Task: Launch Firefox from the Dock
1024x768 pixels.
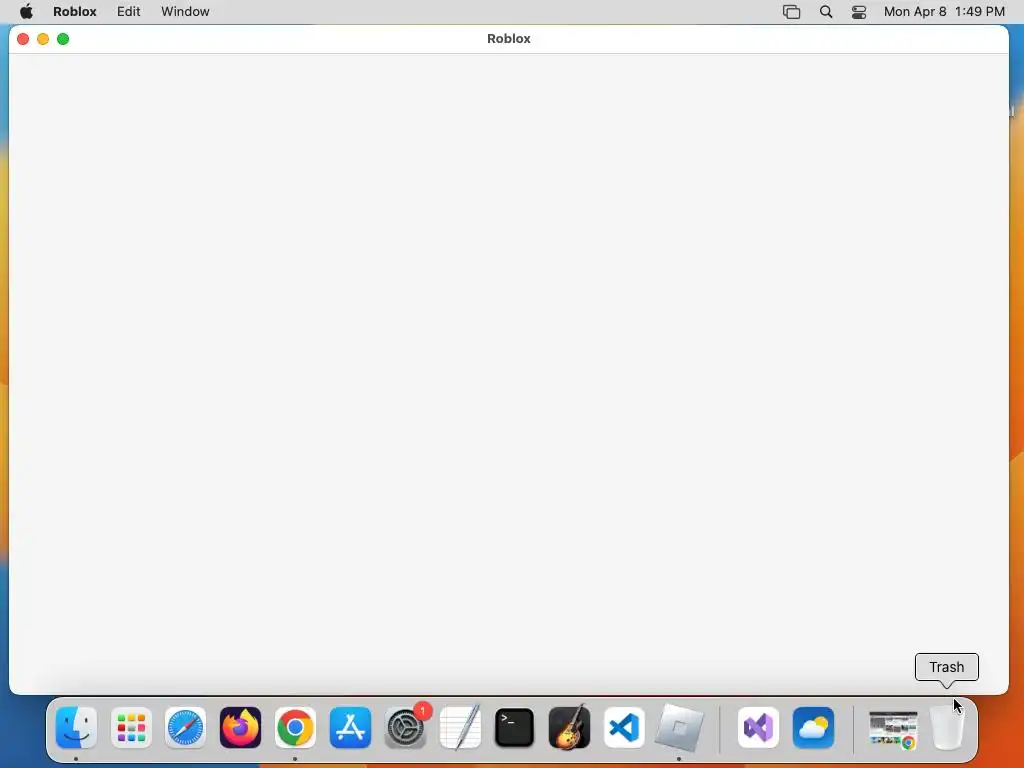Action: [x=240, y=728]
